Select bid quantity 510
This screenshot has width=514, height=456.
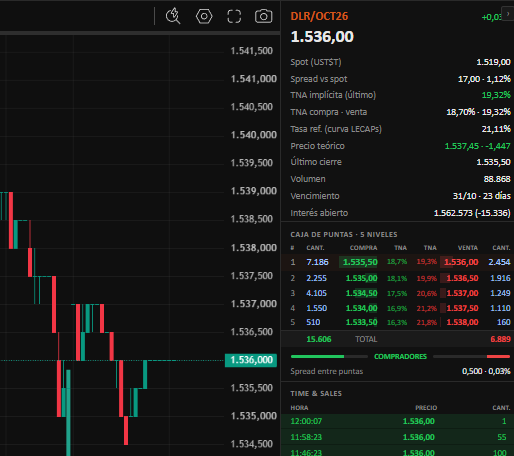[x=313, y=322]
